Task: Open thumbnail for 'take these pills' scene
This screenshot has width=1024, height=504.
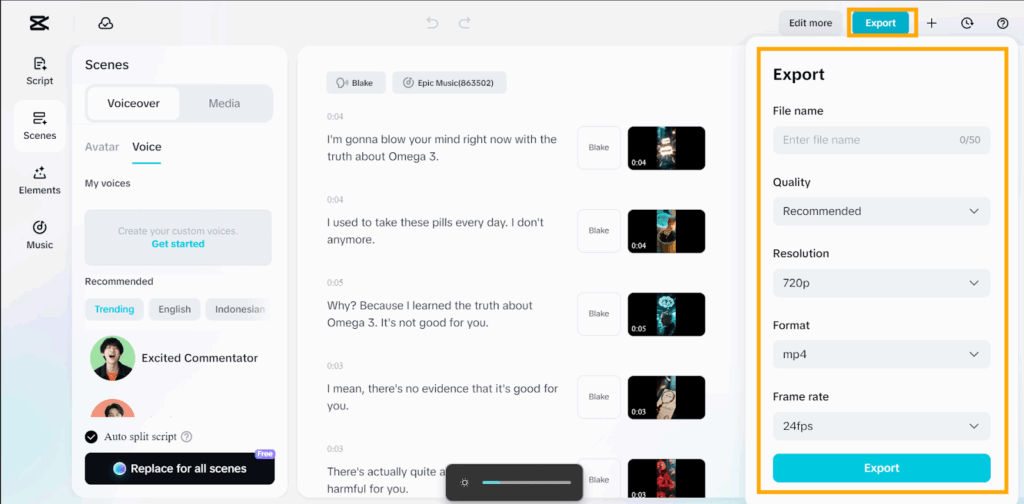Action: 666,231
